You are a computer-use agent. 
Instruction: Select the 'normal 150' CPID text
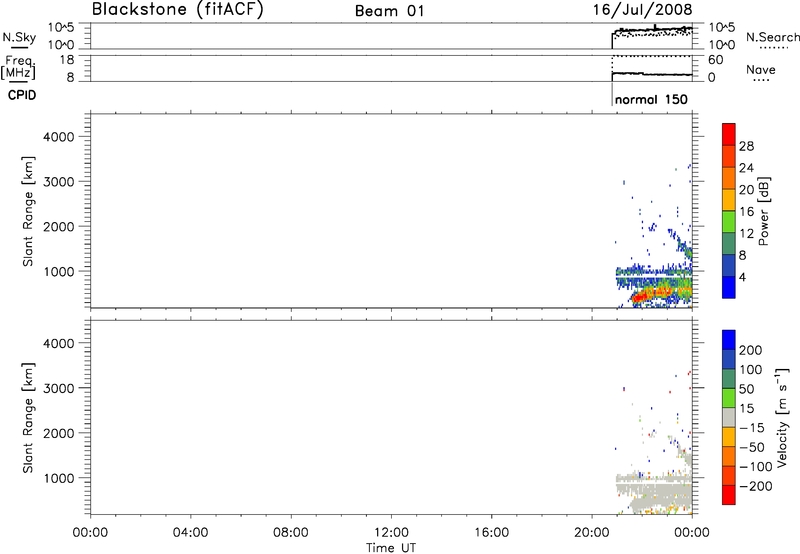652,99
